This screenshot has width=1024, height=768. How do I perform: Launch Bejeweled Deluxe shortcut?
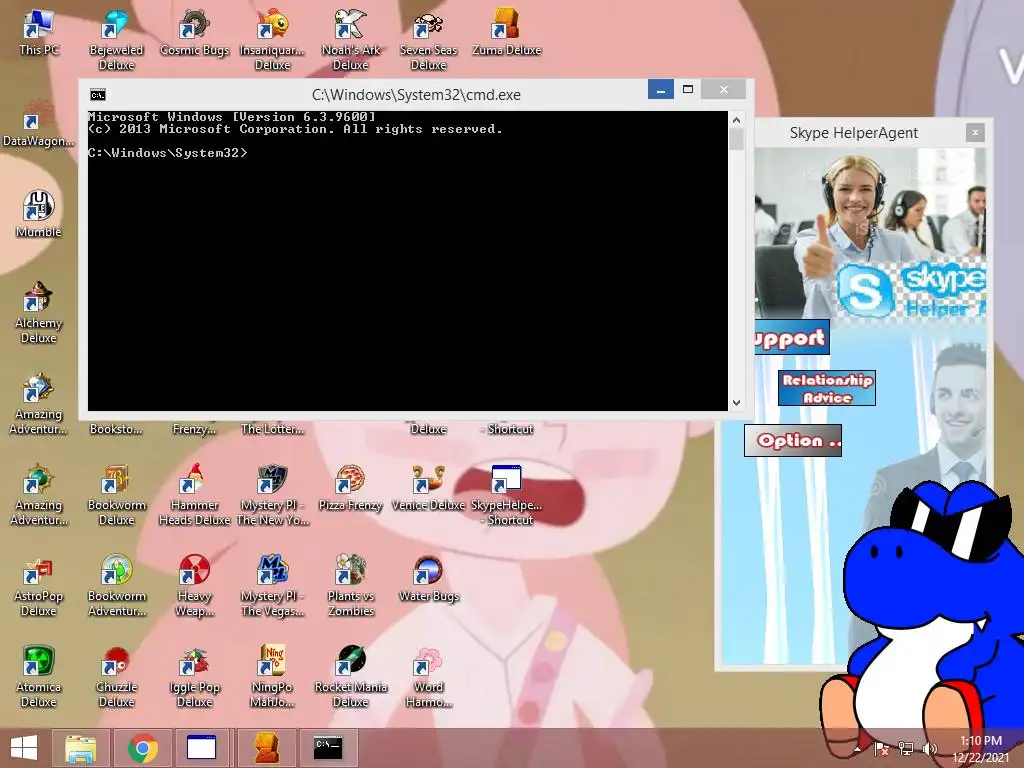[116, 40]
